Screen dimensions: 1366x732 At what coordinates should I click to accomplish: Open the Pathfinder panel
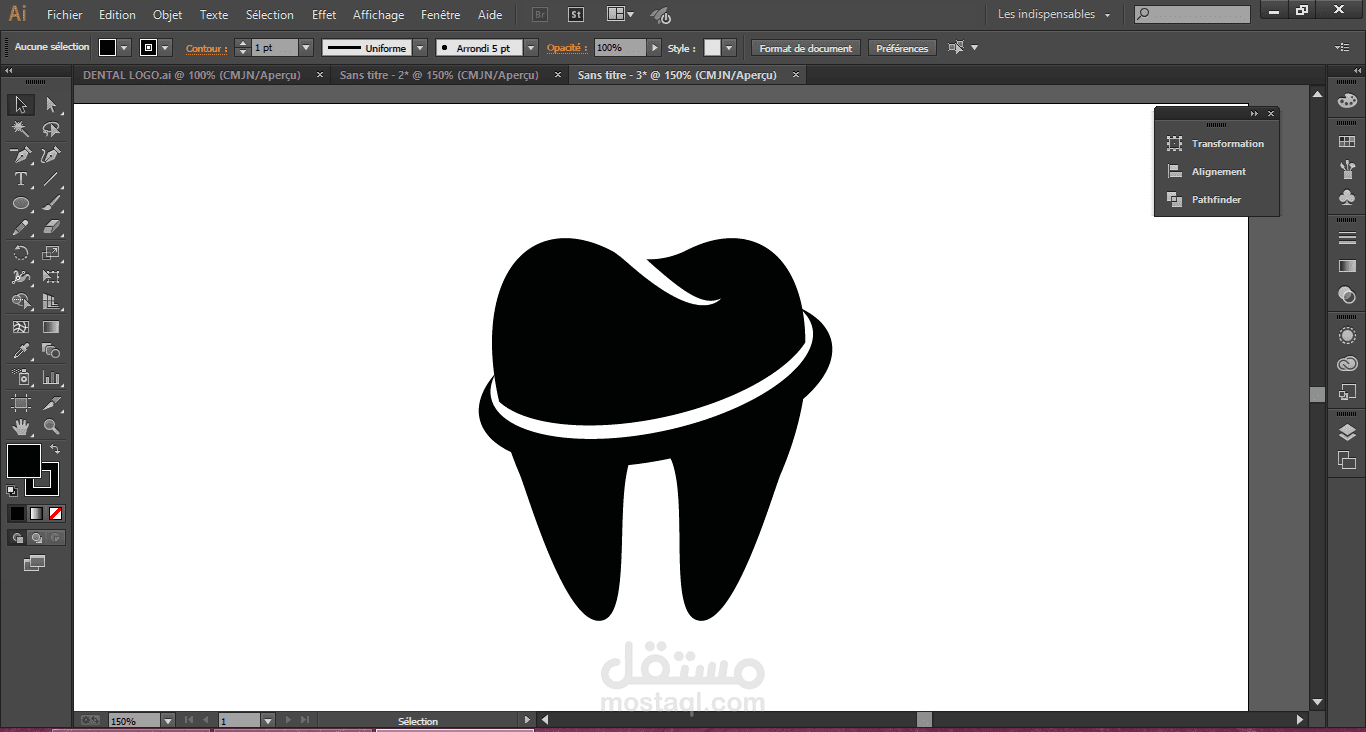1216,200
